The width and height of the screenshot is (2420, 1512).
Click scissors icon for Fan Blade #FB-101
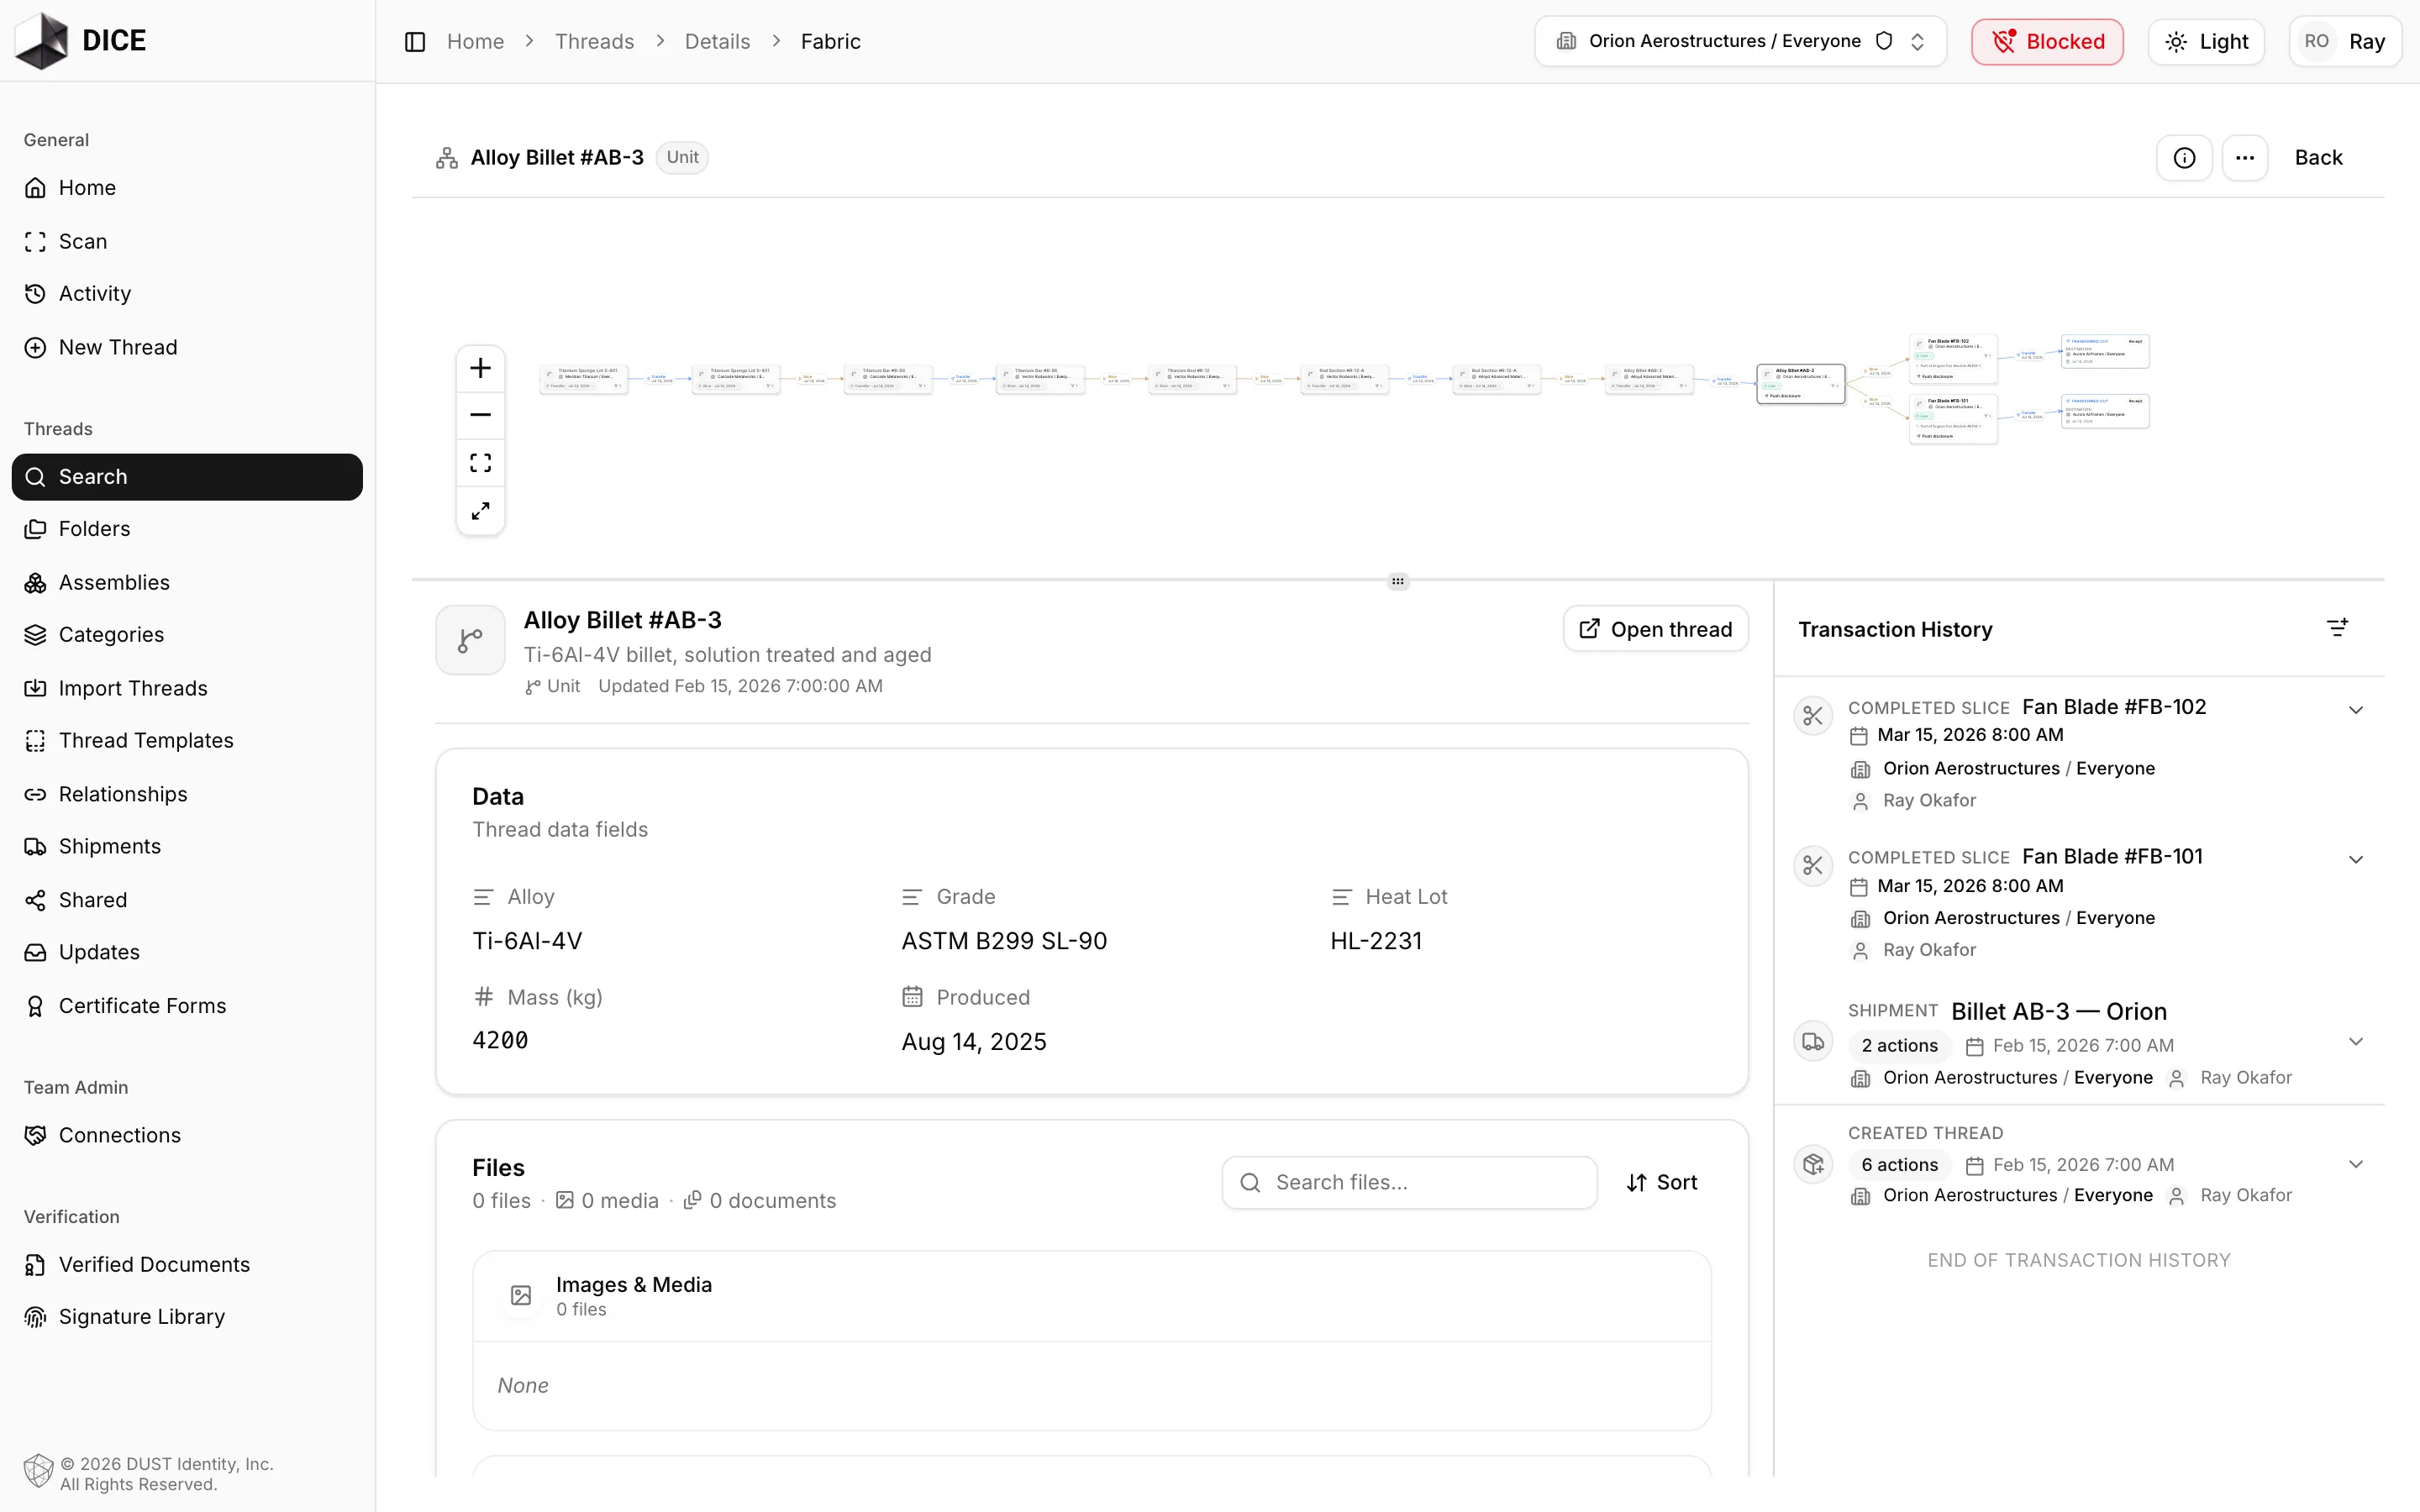tap(1813, 866)
